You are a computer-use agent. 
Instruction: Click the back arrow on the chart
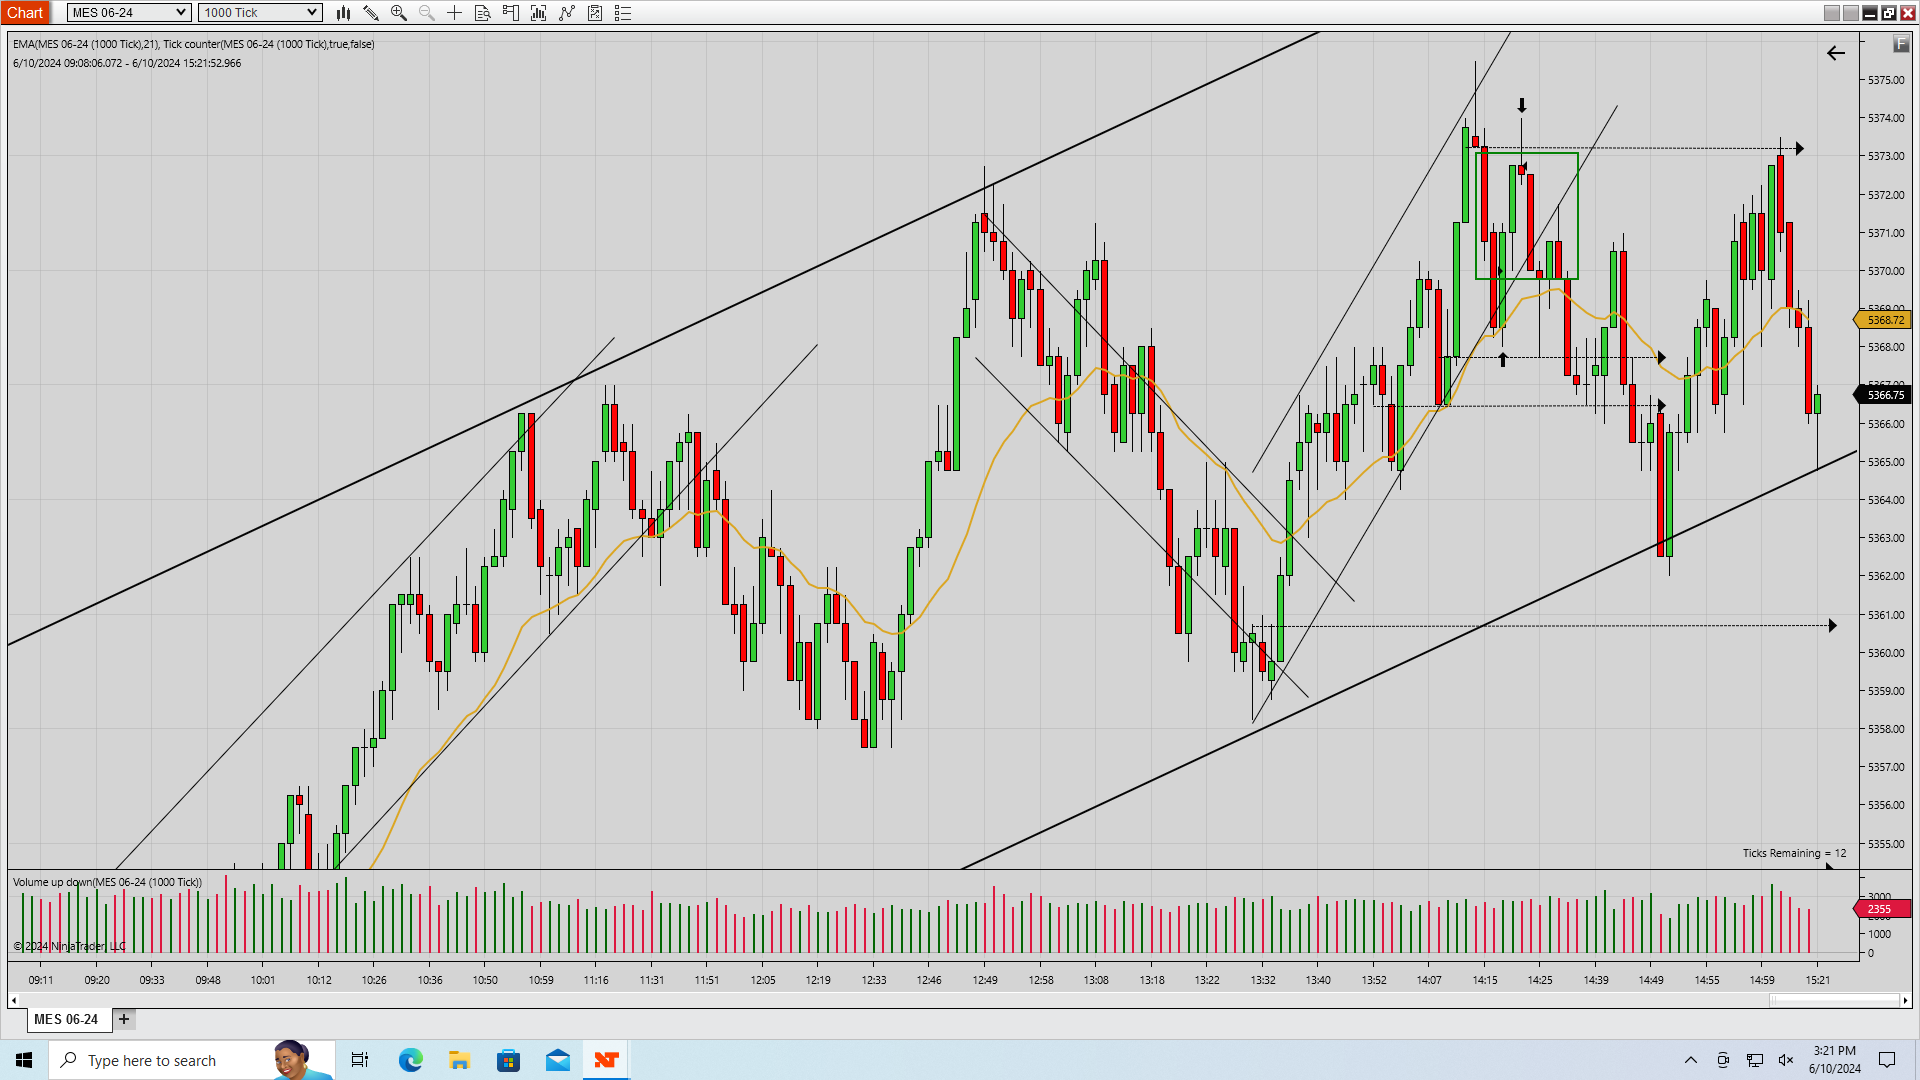pos(1836,53)
